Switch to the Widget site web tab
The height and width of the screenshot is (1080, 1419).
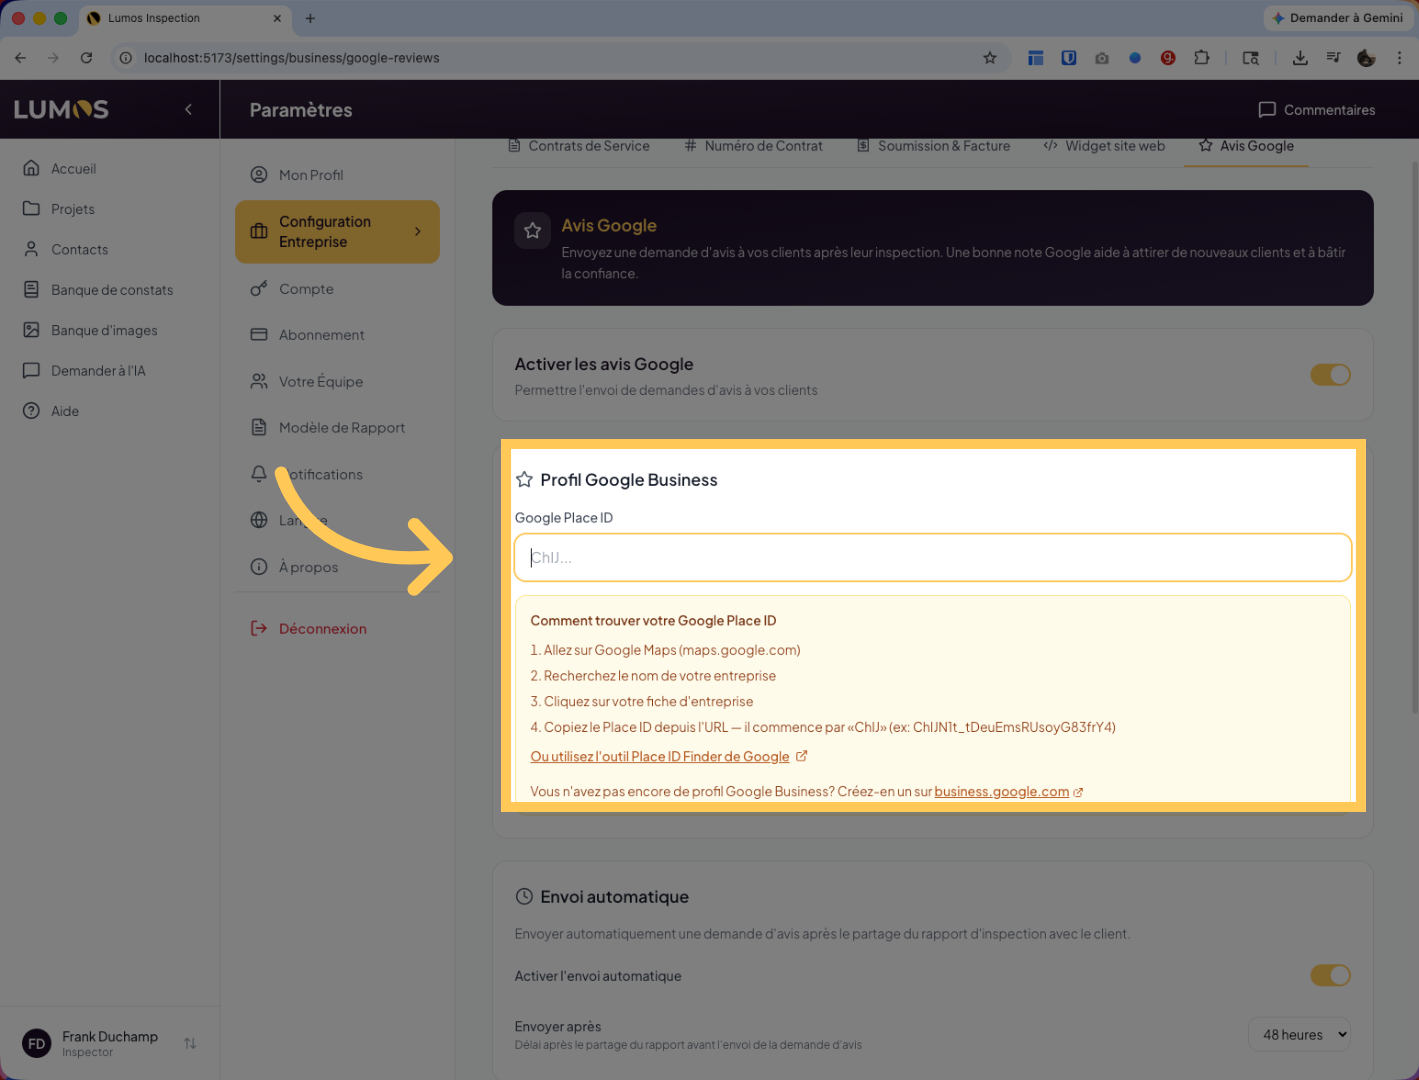1104,146
